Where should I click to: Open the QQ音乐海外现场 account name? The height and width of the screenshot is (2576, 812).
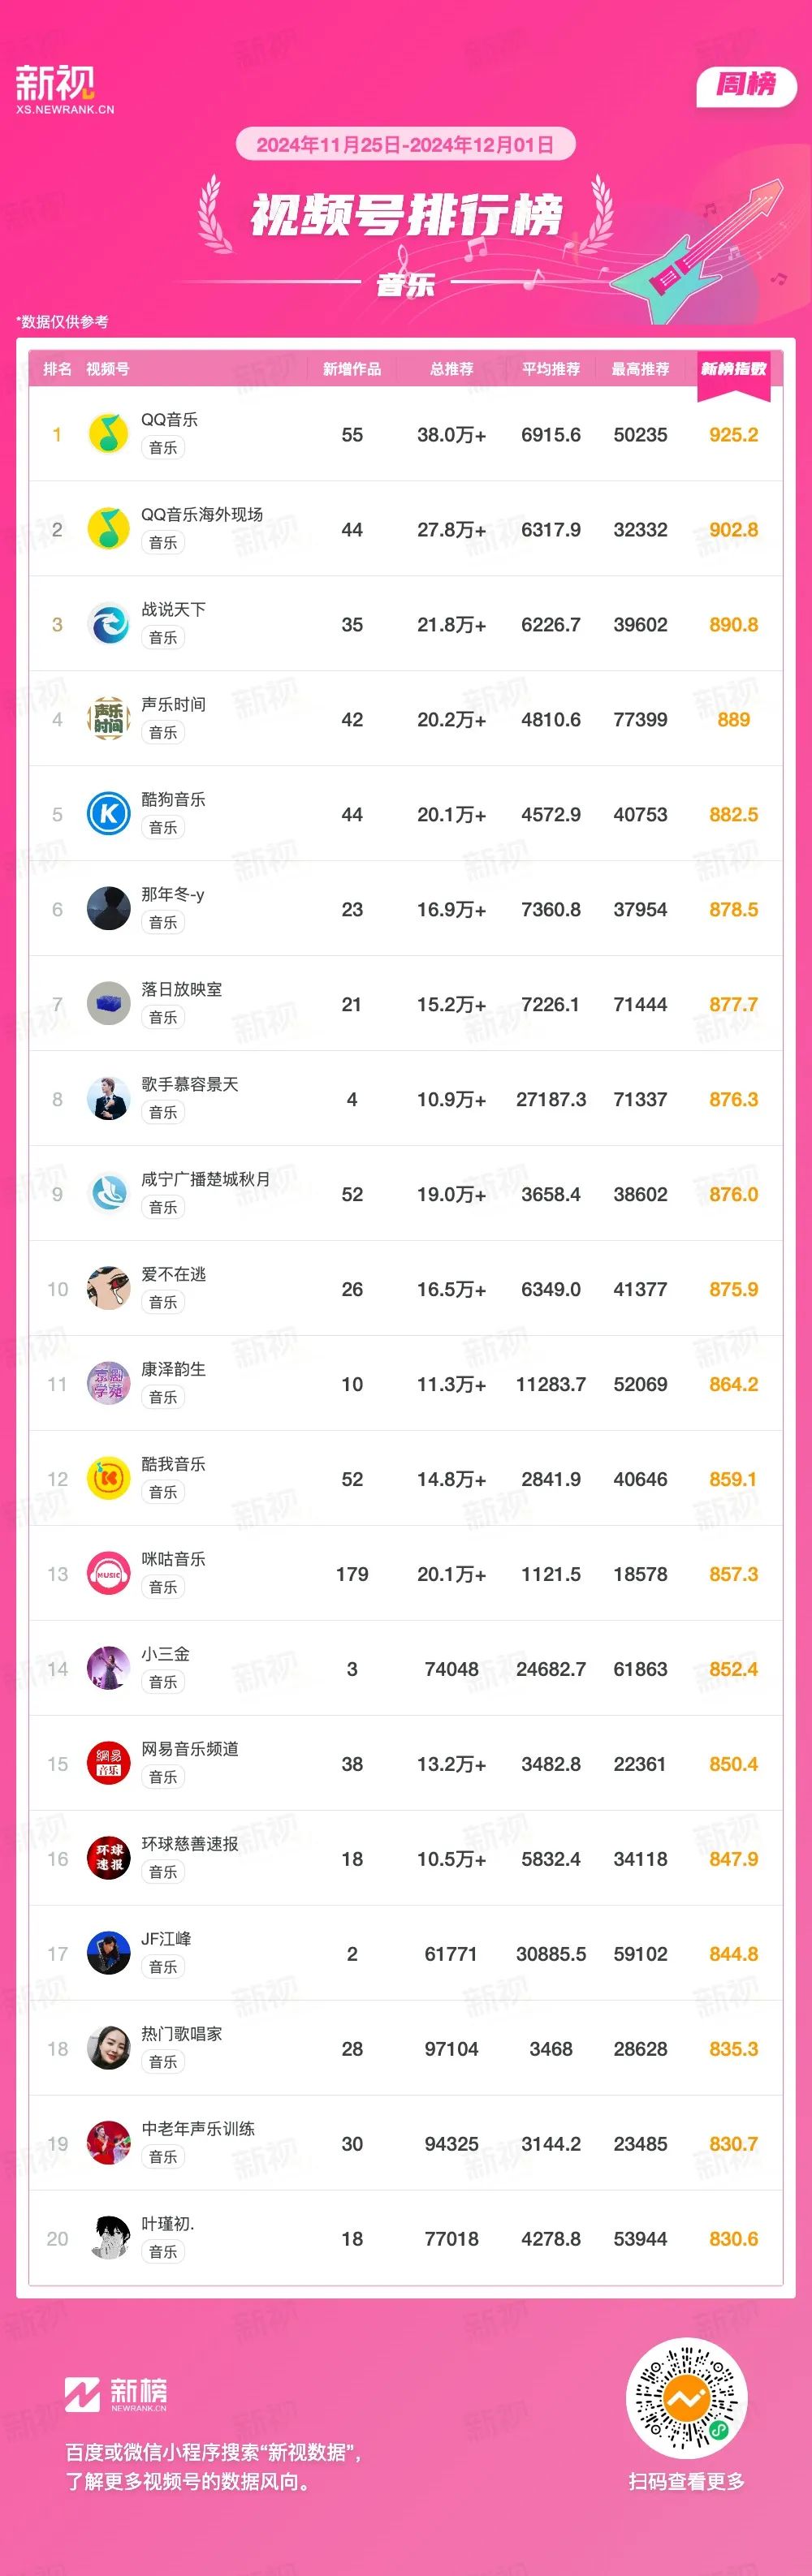(x=202, y=514)
